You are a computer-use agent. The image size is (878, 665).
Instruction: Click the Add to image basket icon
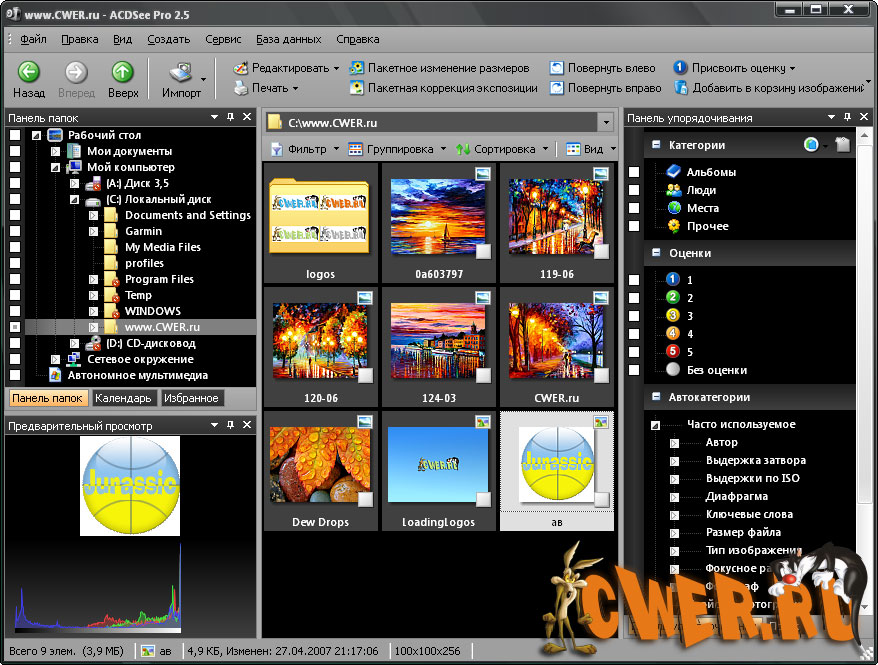680,88
